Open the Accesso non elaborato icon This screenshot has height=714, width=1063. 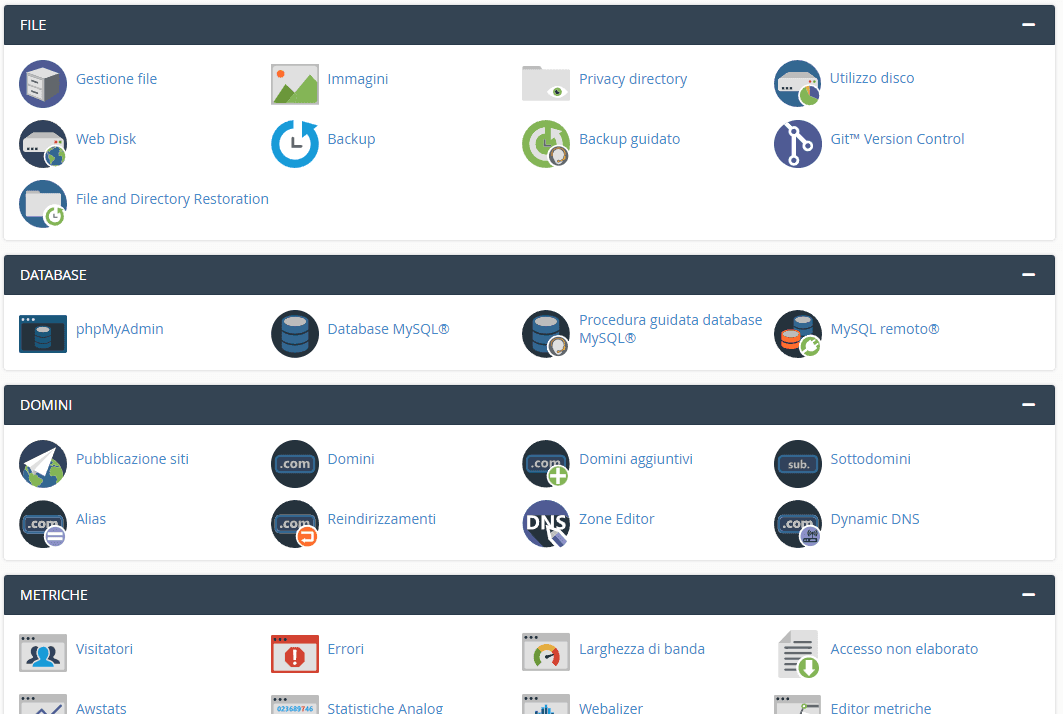799,654
